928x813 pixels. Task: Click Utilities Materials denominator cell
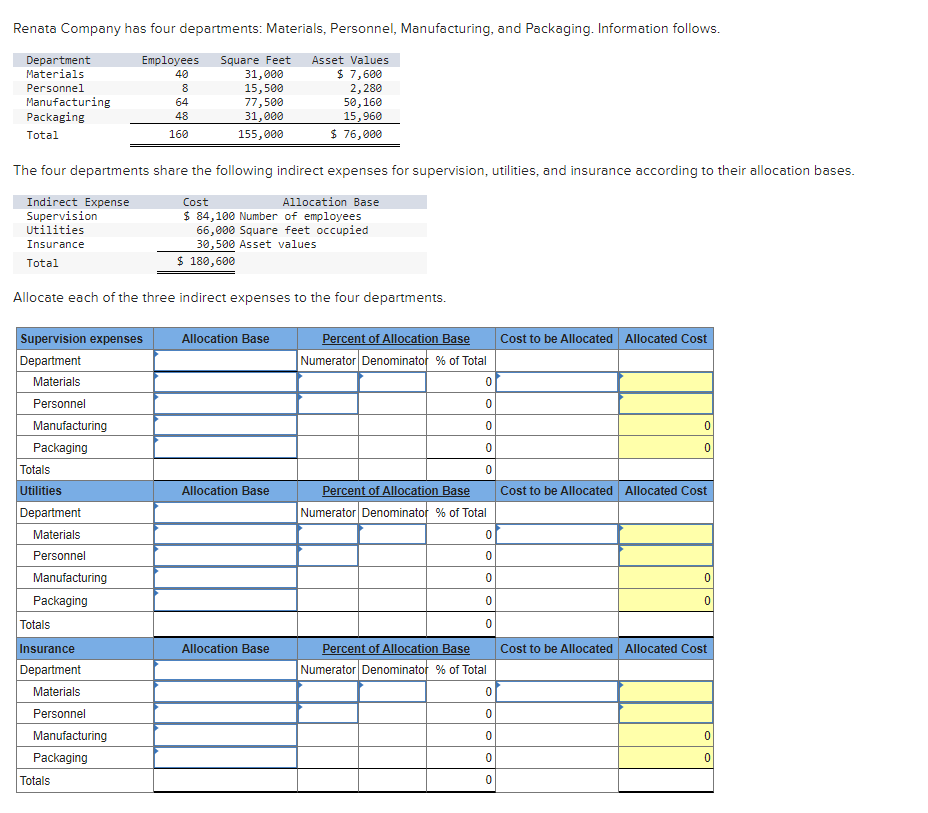tap(392, 534)
